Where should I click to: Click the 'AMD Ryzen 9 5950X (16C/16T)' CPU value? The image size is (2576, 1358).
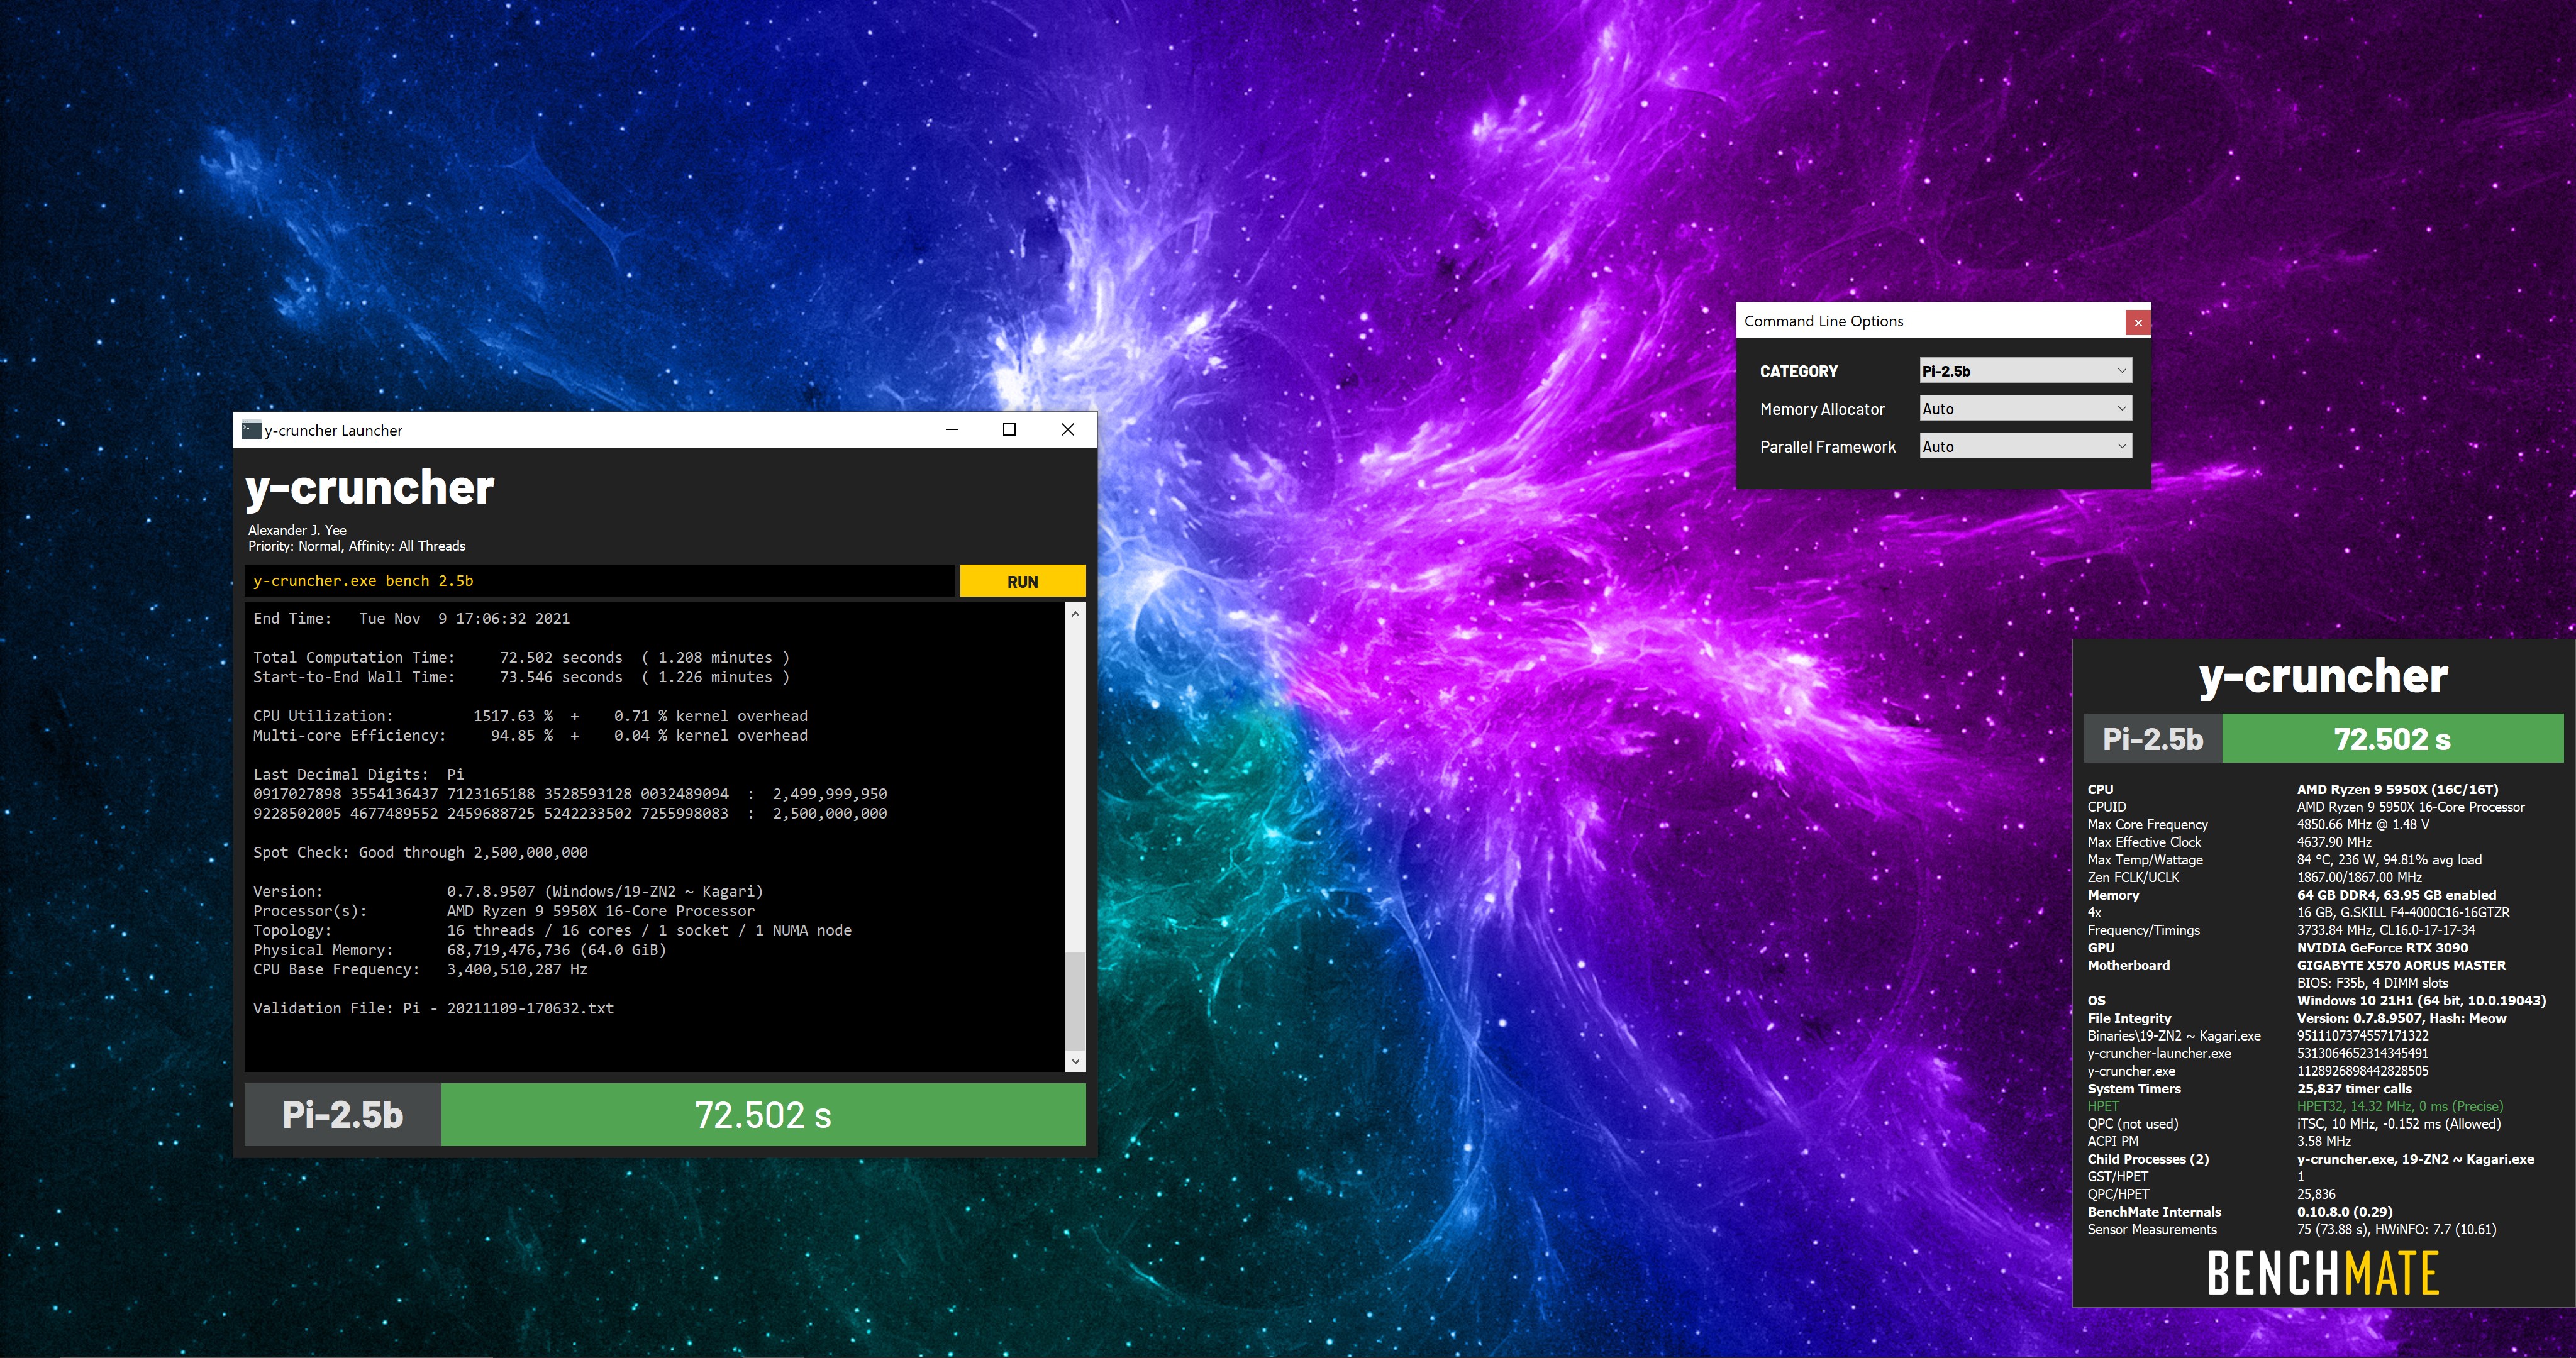pos(2397,790)
